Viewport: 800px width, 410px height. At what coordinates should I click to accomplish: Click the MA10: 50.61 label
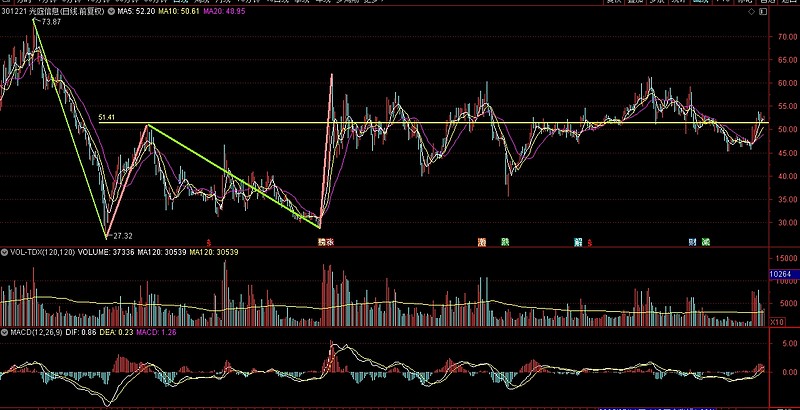click(x=179, y=11)
